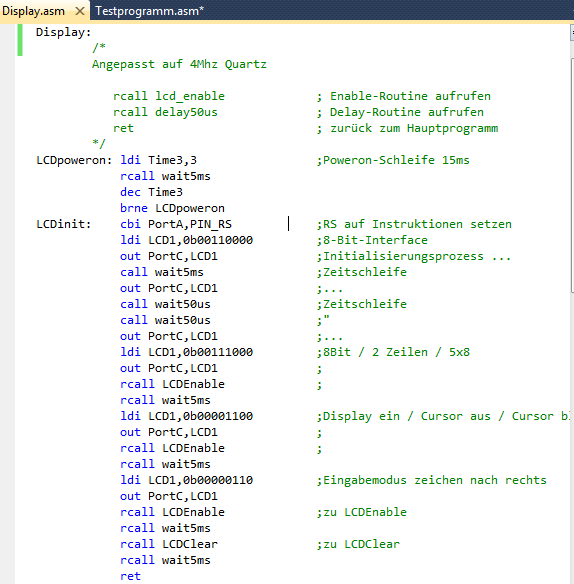Viewport: 574px width, 584px height.
Task: Click 'ldi LCD1,0b00110000' line
Action: pos(186,240)
